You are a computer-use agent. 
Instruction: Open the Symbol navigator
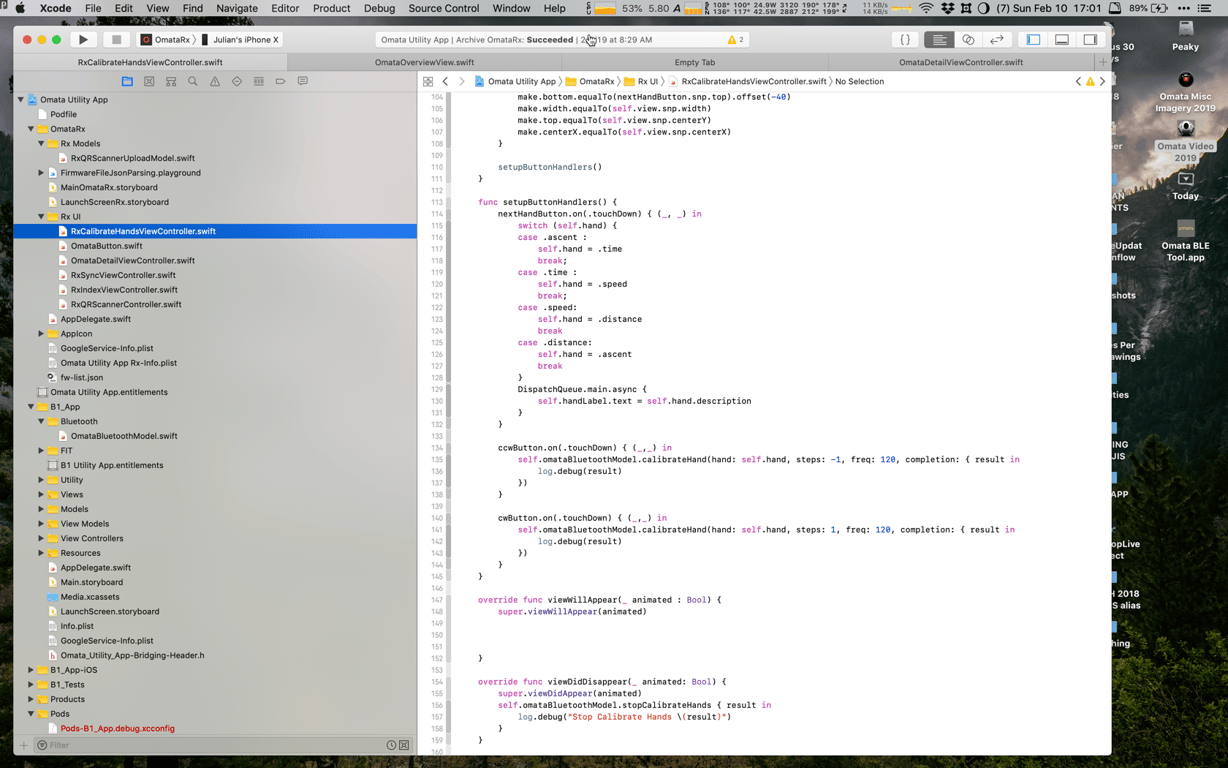click(x=171, y=81)
